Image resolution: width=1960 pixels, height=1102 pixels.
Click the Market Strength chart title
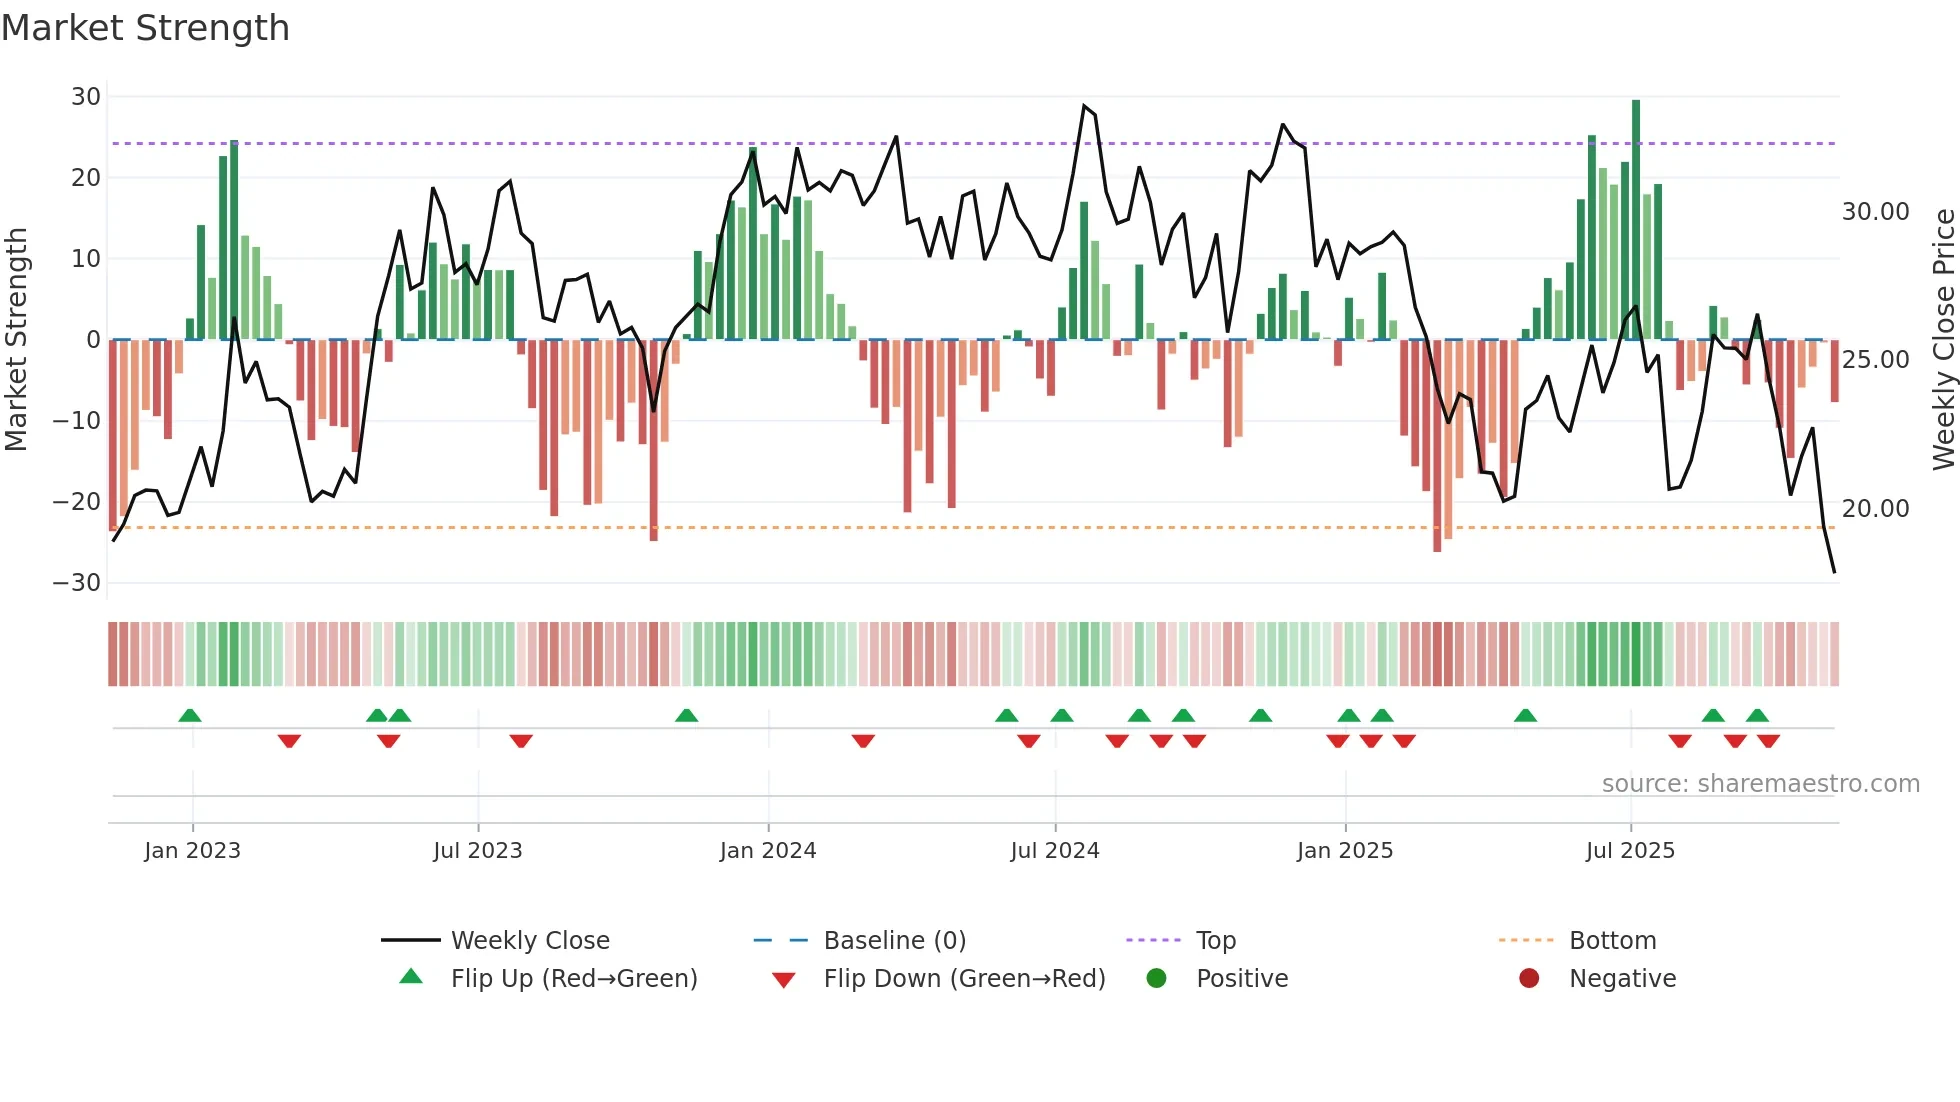point(146,28)
